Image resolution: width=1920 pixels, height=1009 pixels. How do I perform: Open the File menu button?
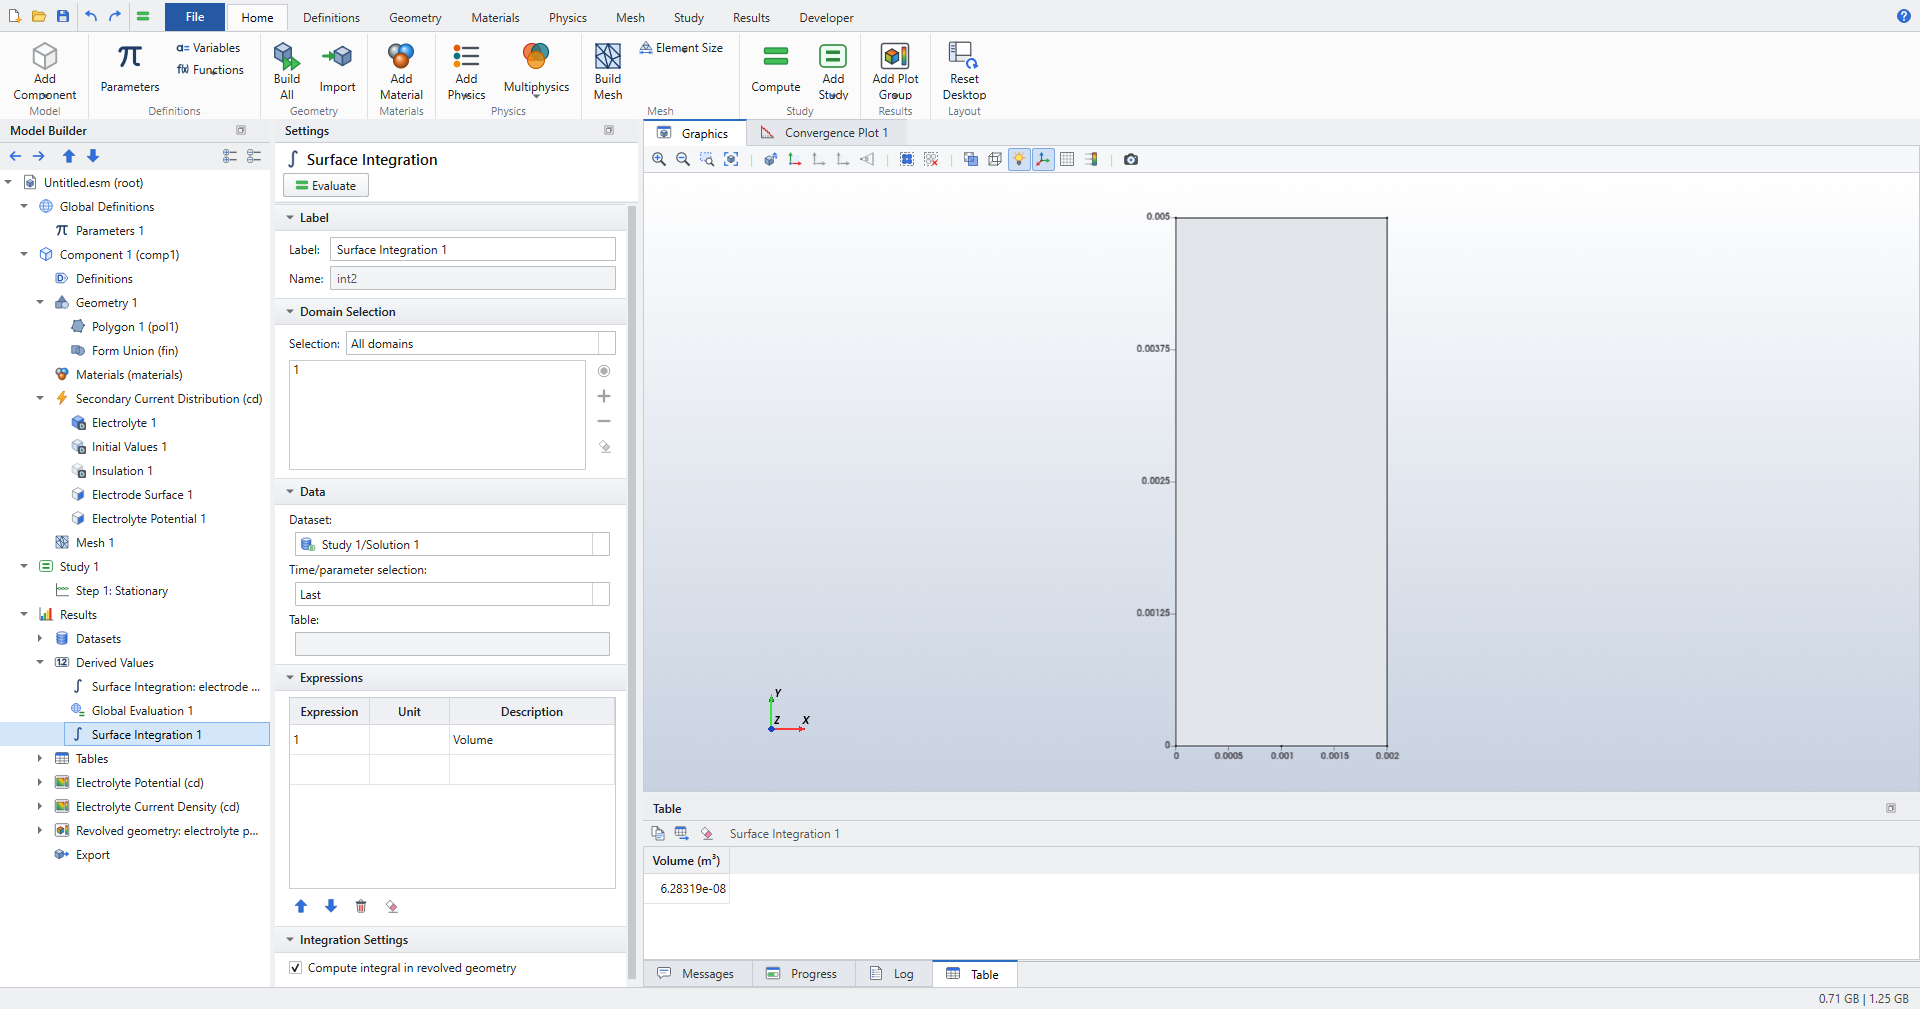[x=195, y=17]
